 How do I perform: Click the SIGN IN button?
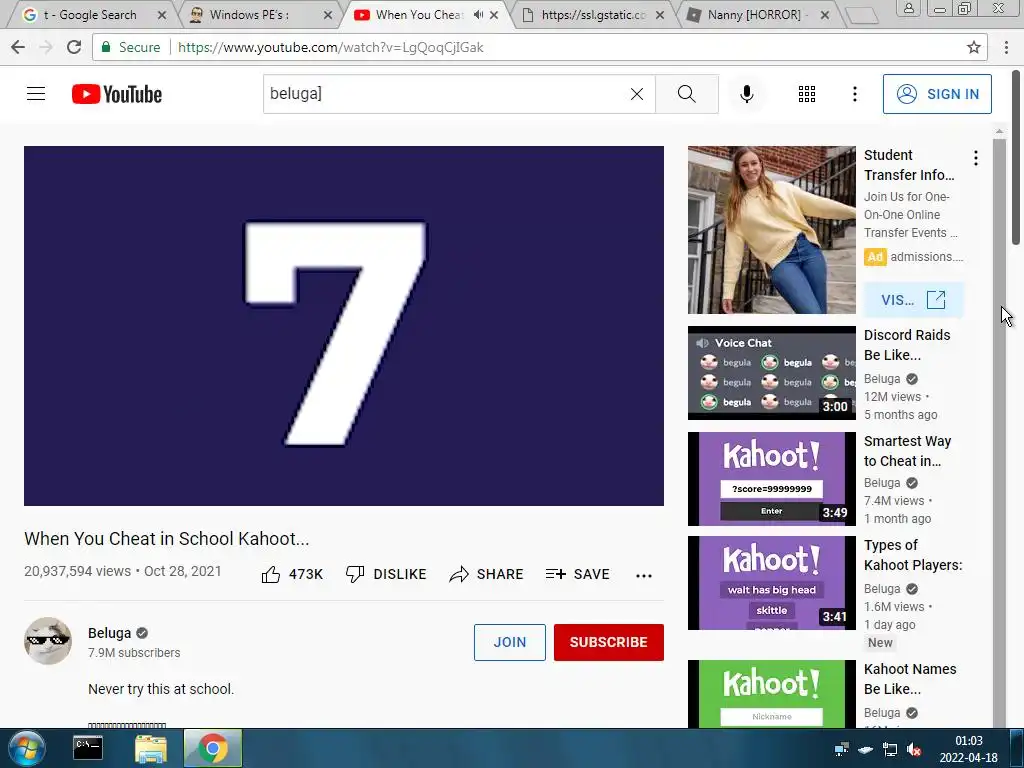937,94
